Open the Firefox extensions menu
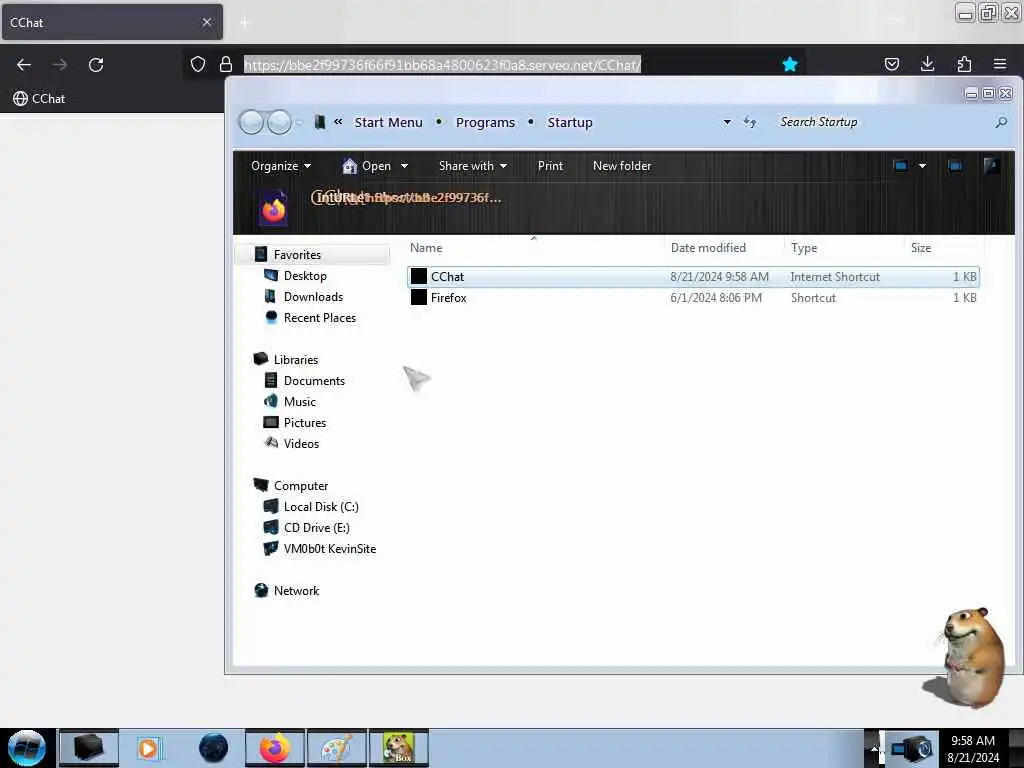 964,64
